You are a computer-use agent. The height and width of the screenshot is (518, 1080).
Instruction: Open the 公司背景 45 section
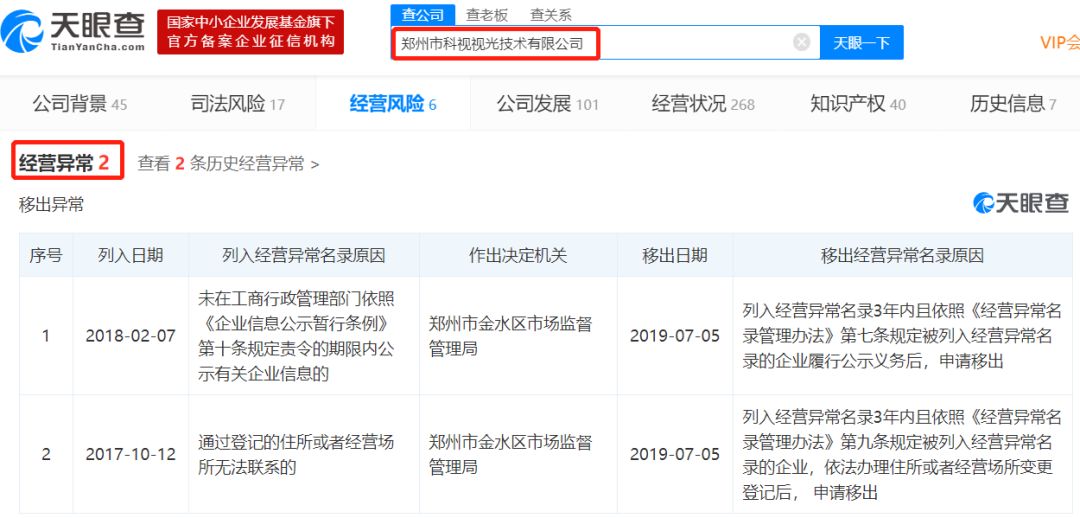(80, 104)
